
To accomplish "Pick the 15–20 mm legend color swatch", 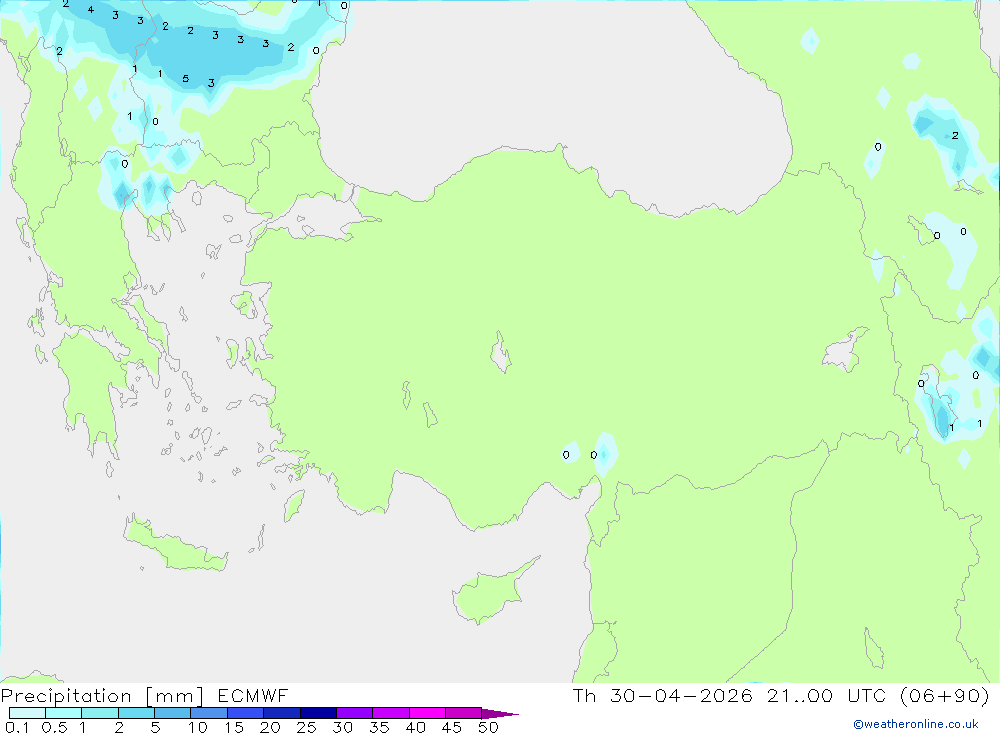I will tap(246, 713).
